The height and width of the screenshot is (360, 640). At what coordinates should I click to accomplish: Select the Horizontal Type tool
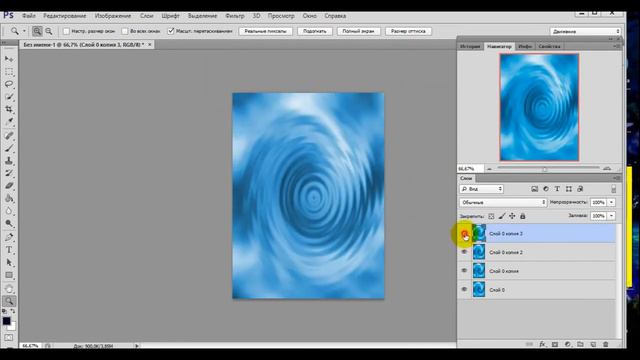point(9,250)
